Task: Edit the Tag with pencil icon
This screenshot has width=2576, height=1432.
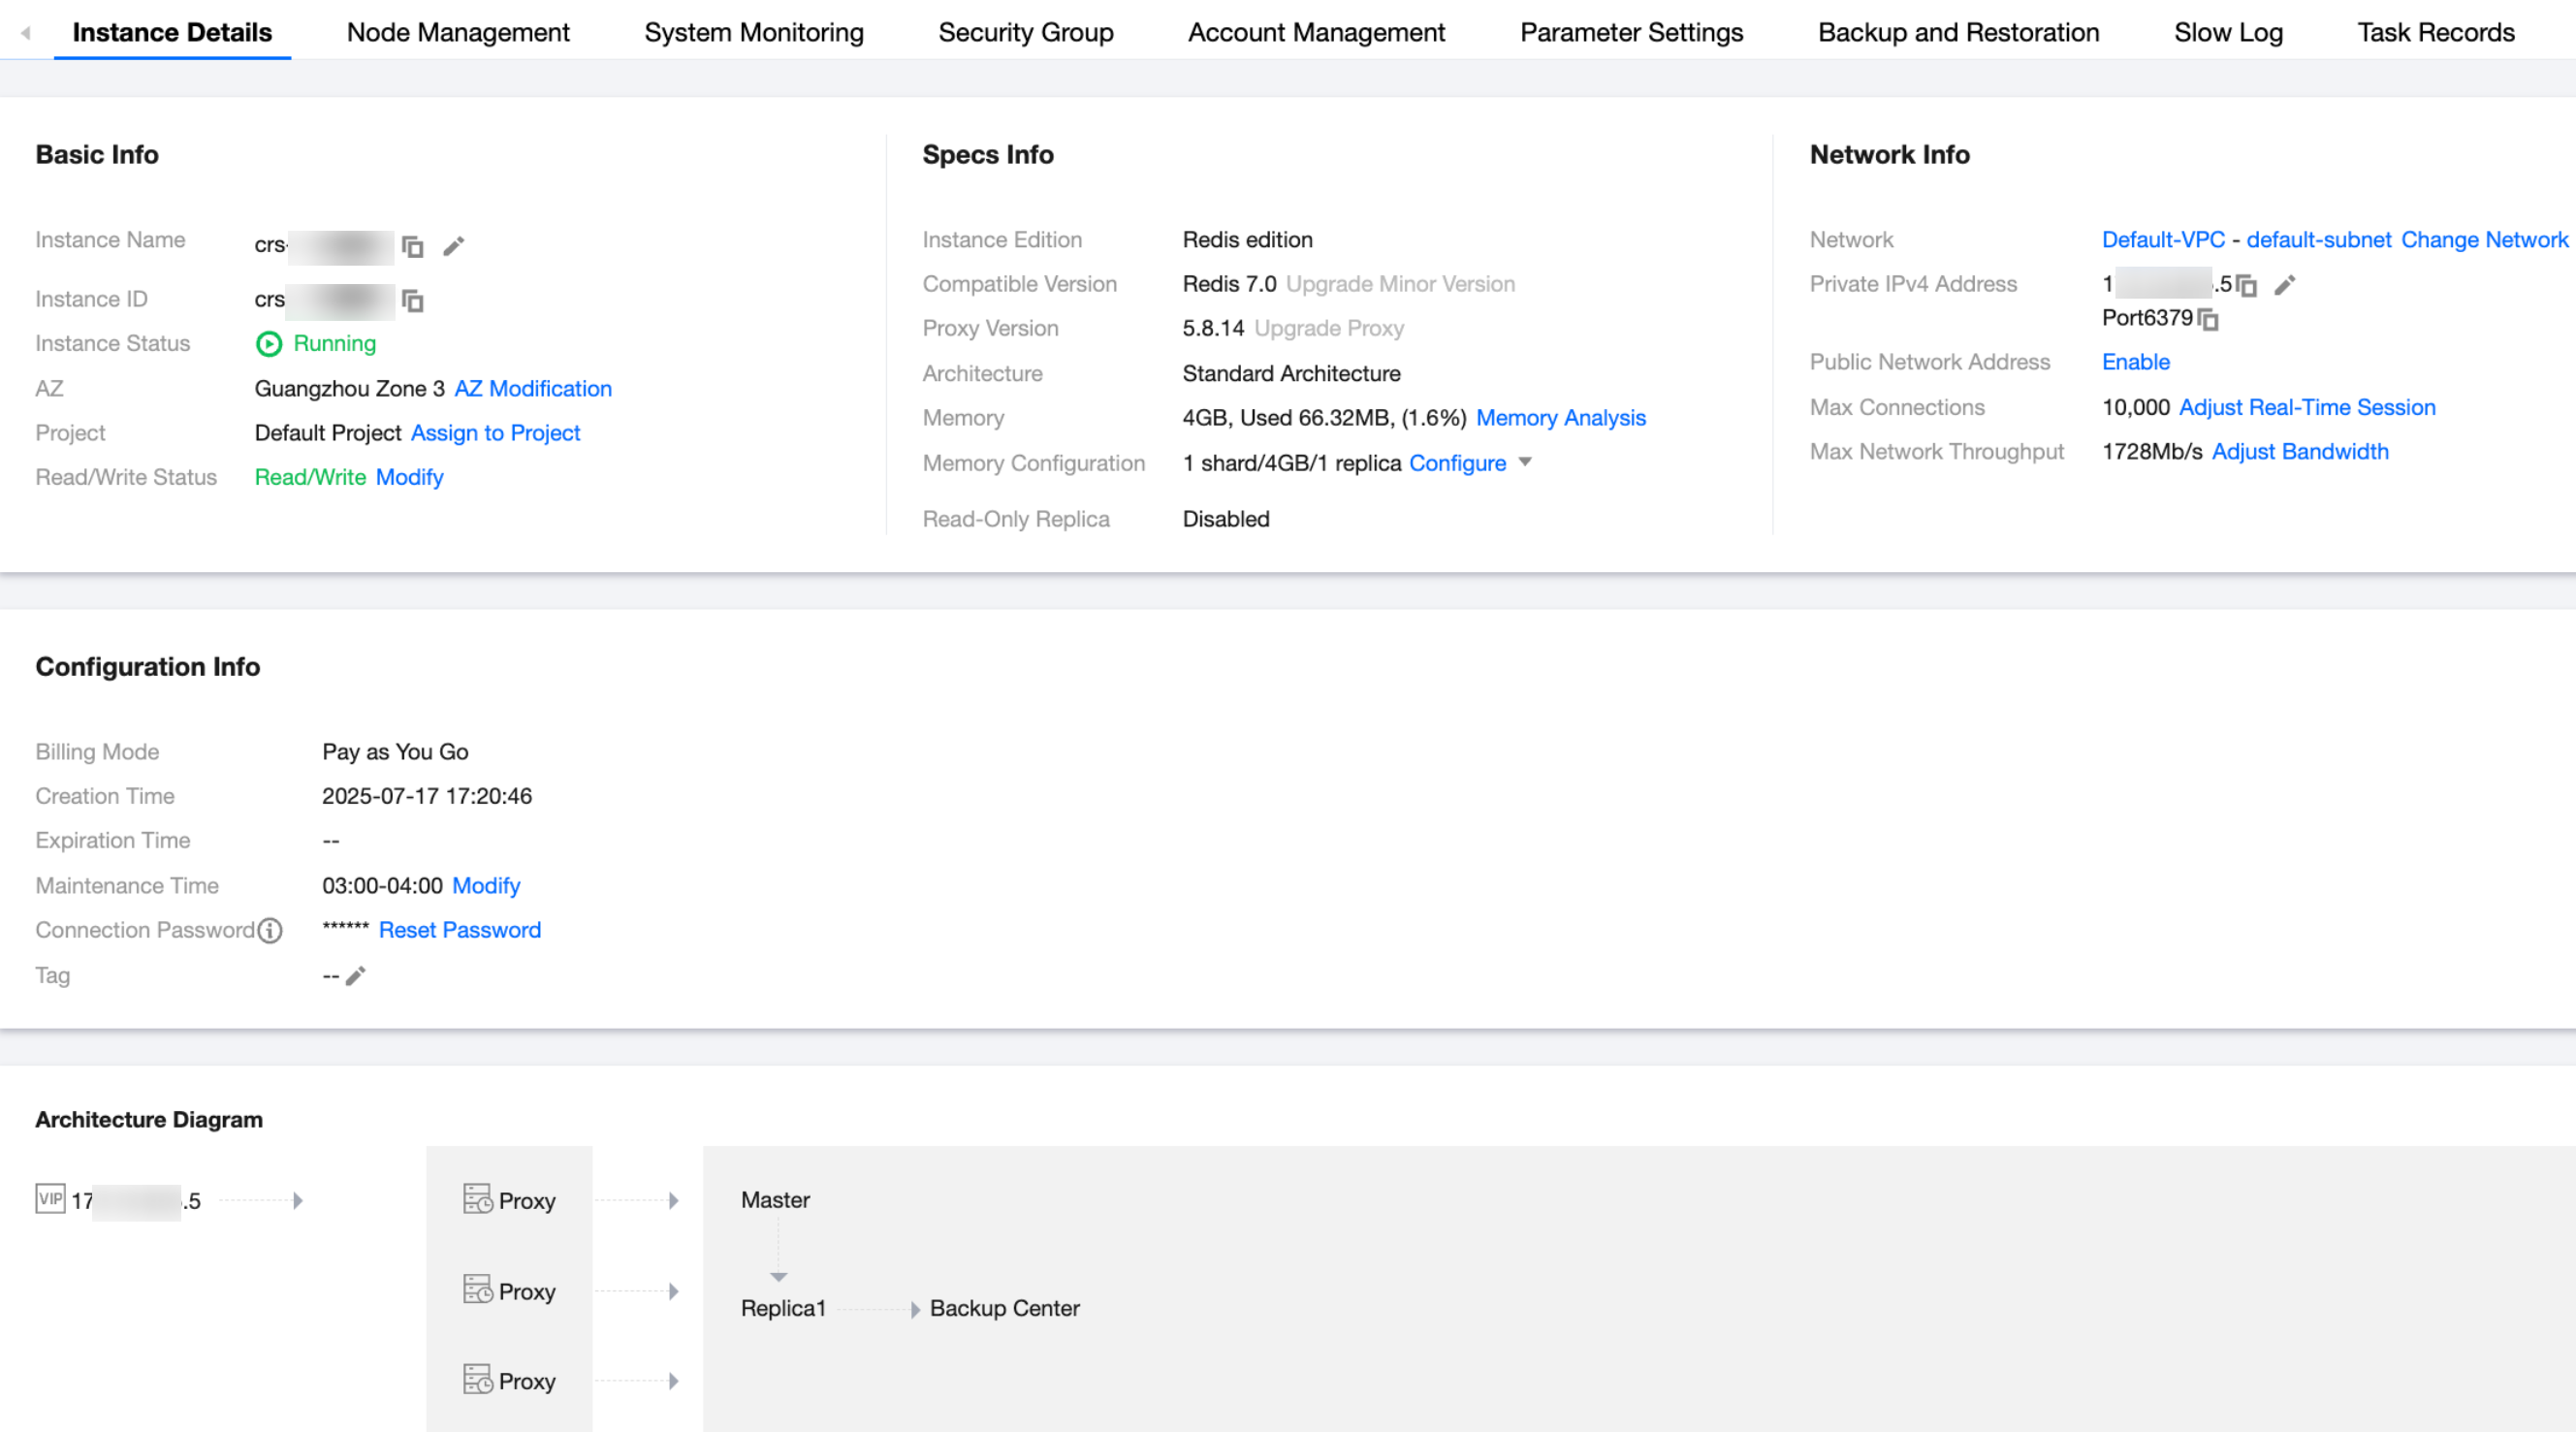Action: click(356, 976)
